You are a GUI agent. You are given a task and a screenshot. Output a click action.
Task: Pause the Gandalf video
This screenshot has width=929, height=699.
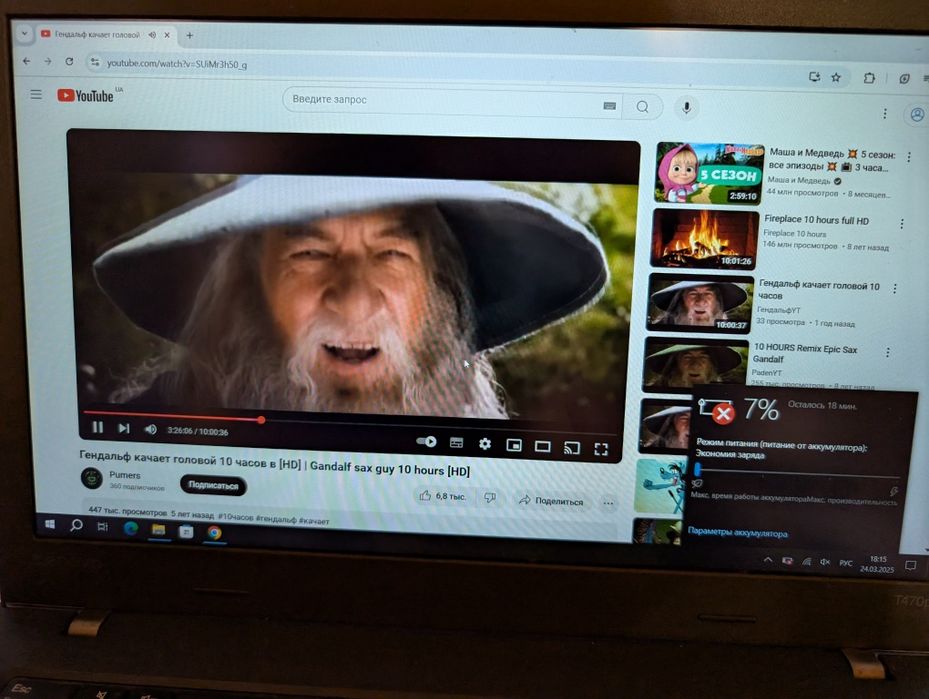[x=98, y=427]
